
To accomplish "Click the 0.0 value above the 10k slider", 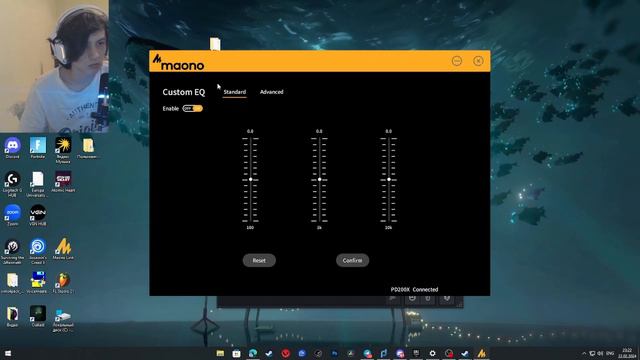I will [x=389, y=131].
